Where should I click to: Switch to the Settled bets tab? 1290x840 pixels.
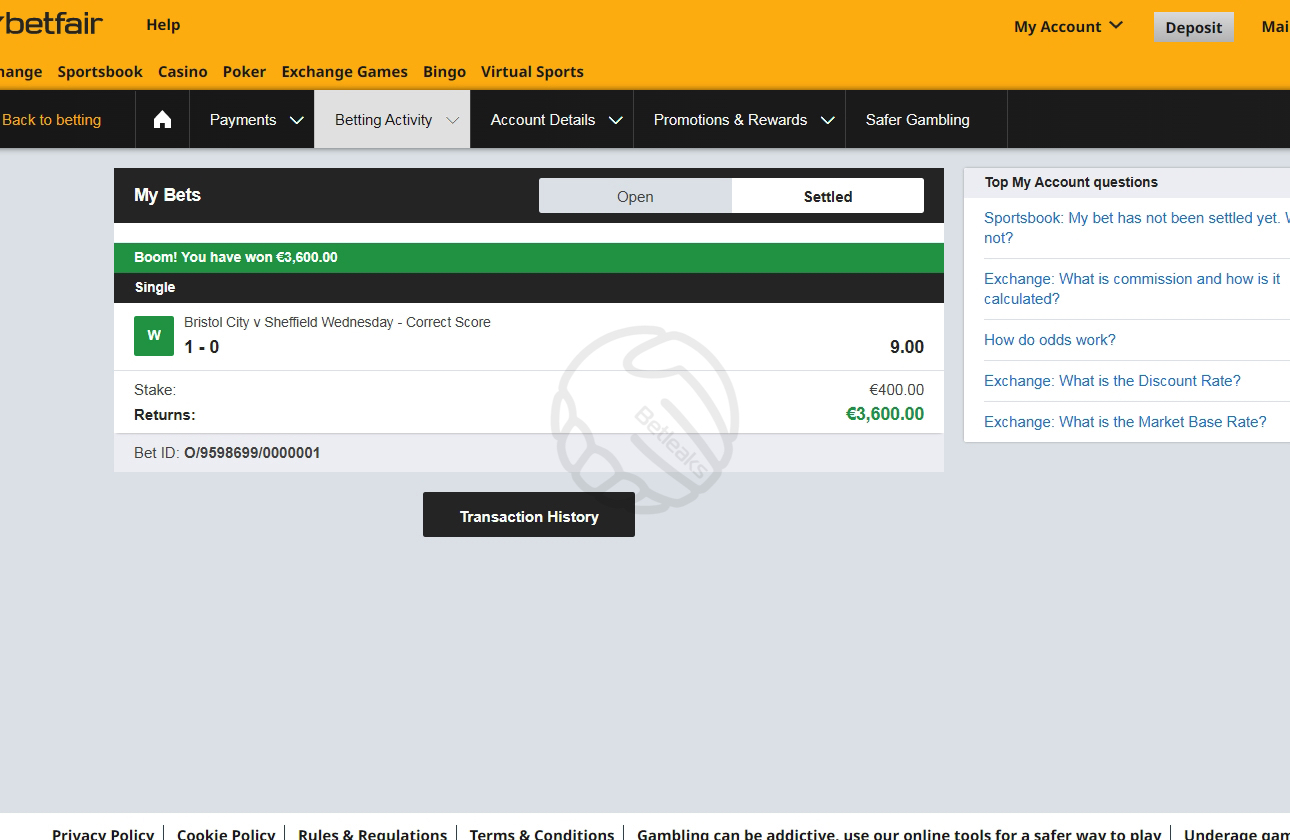[828, 196]
